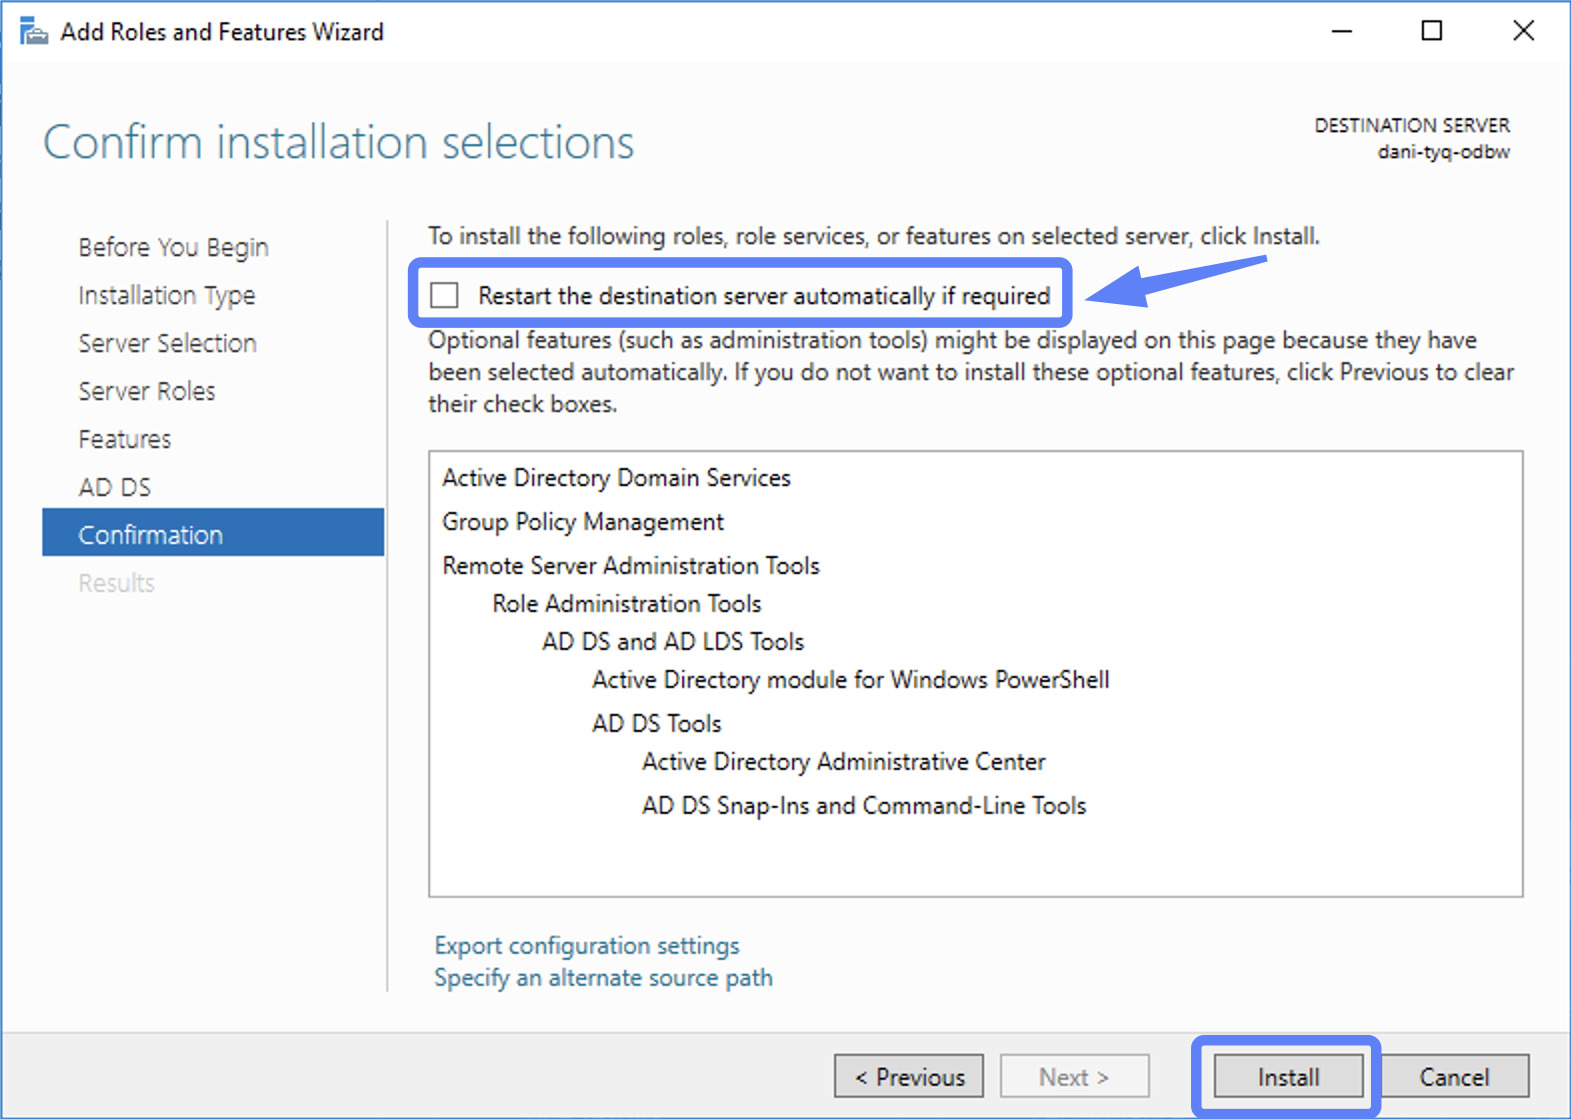Enable automatic restart of destination server checkbox
This screenshot has width=1571, height=1119.
point(444,295)
